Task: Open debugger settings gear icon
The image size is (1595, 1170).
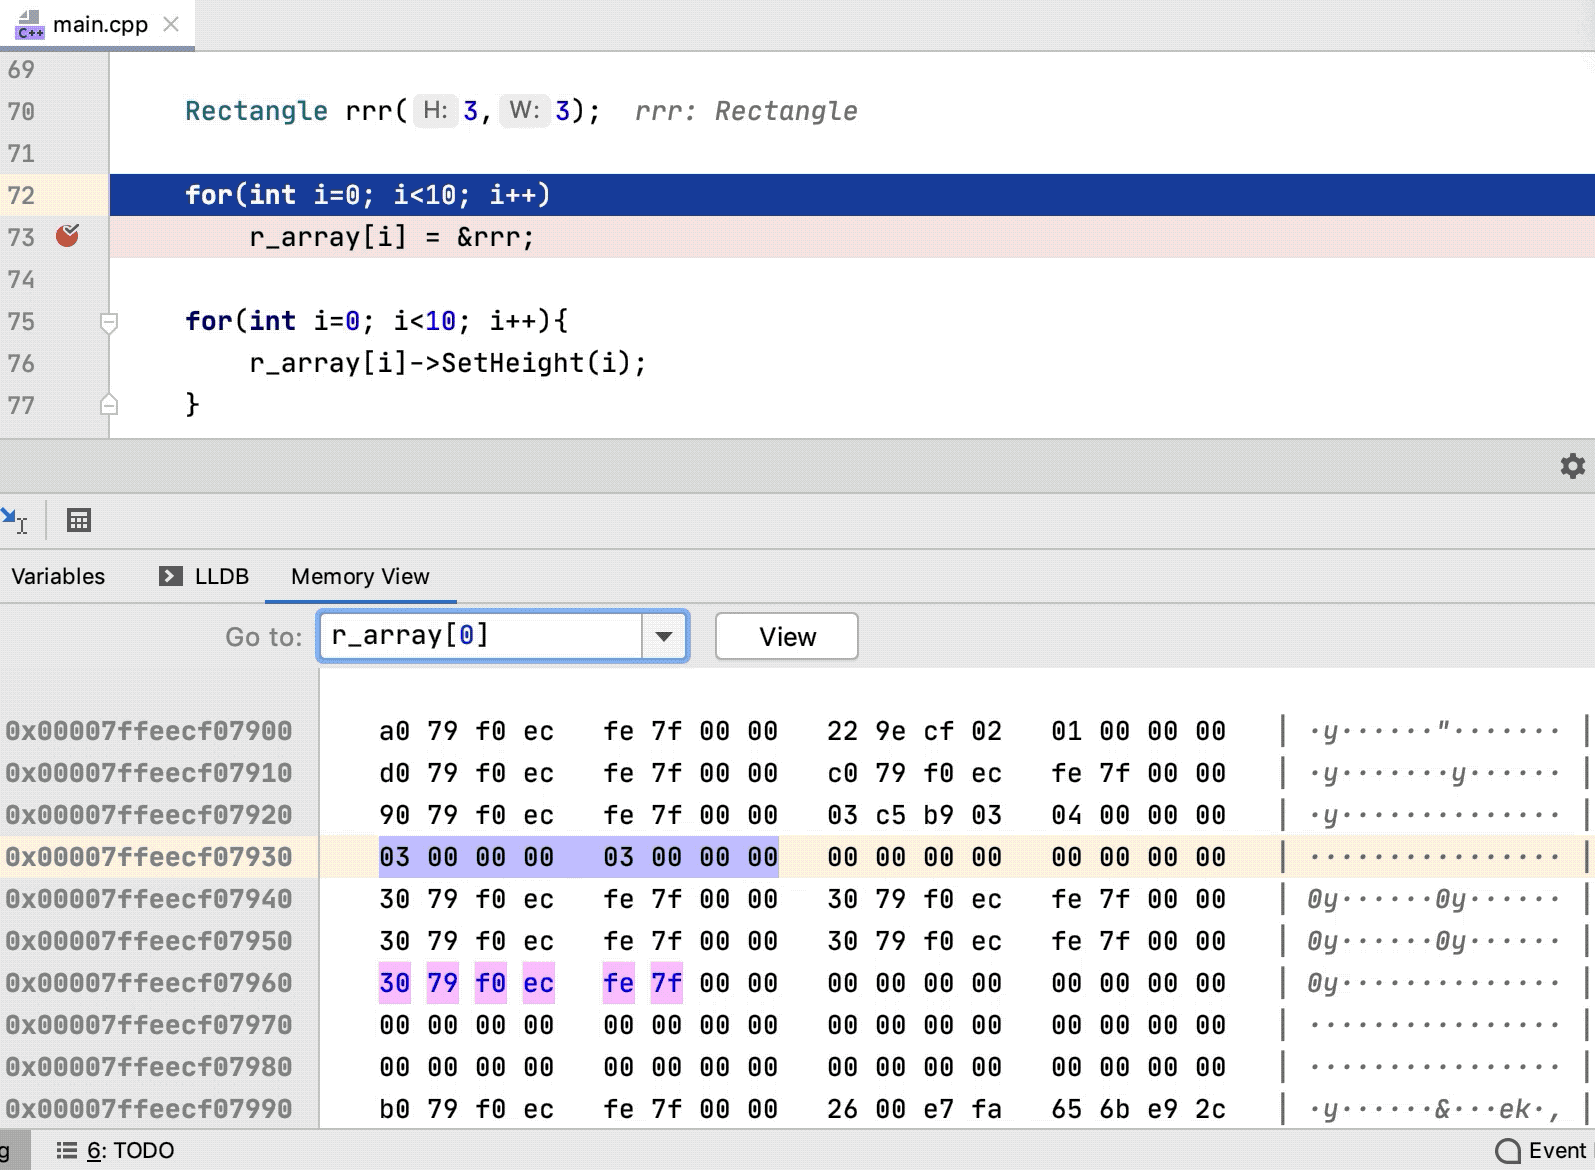Action: (x=1572, y=466)
